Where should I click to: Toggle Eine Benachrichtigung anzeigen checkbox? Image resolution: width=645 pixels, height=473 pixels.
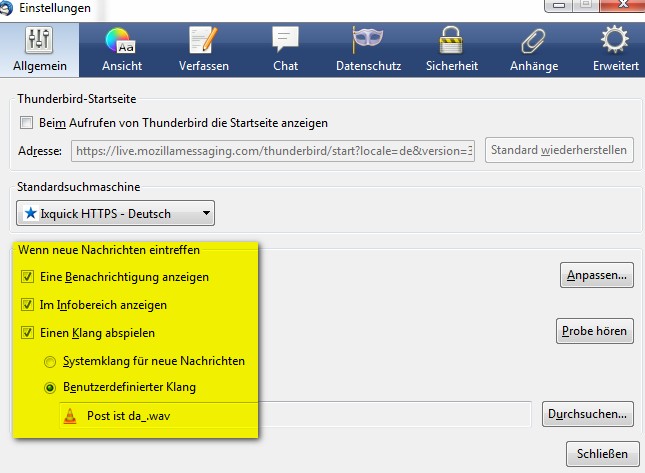point(27,277)
